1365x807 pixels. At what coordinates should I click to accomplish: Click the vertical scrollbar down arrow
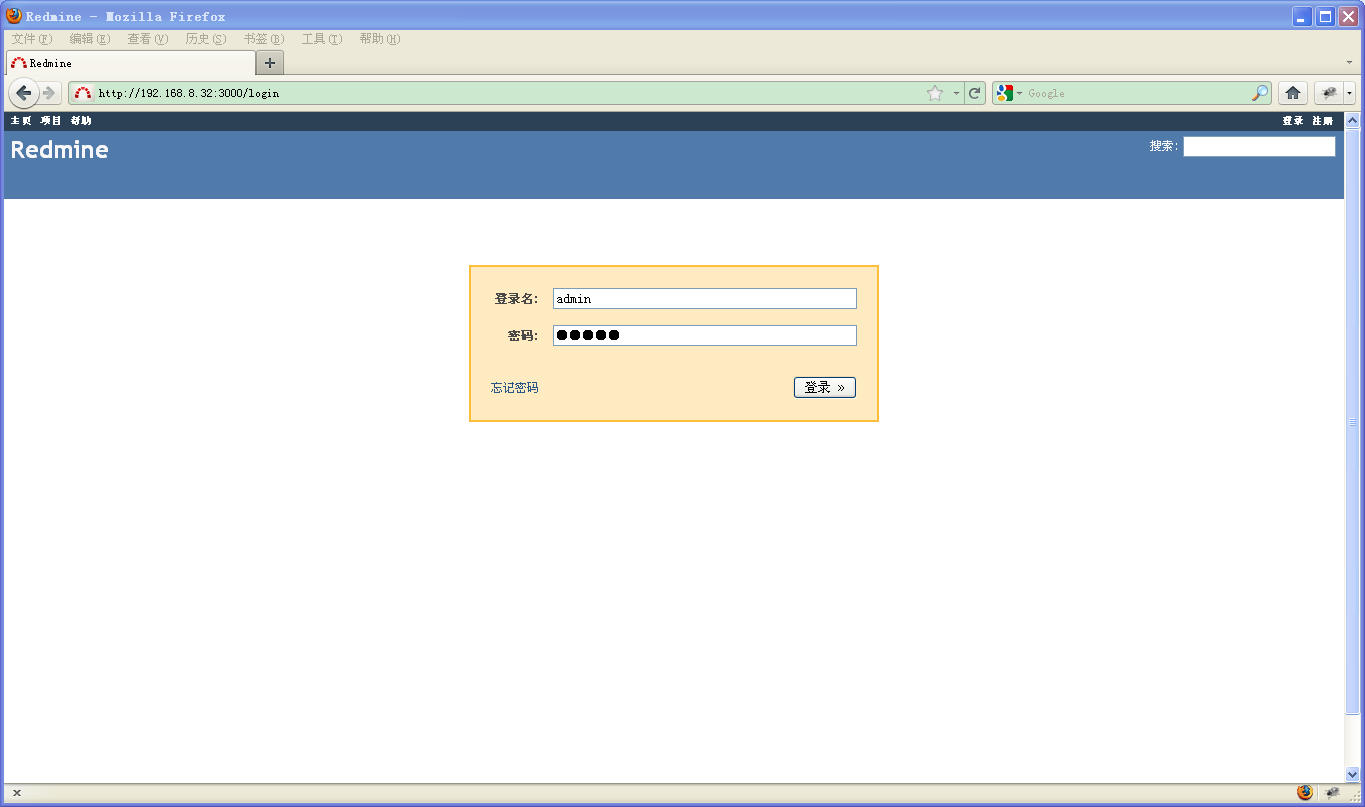pyautogui.click(x=1353, y=774)
